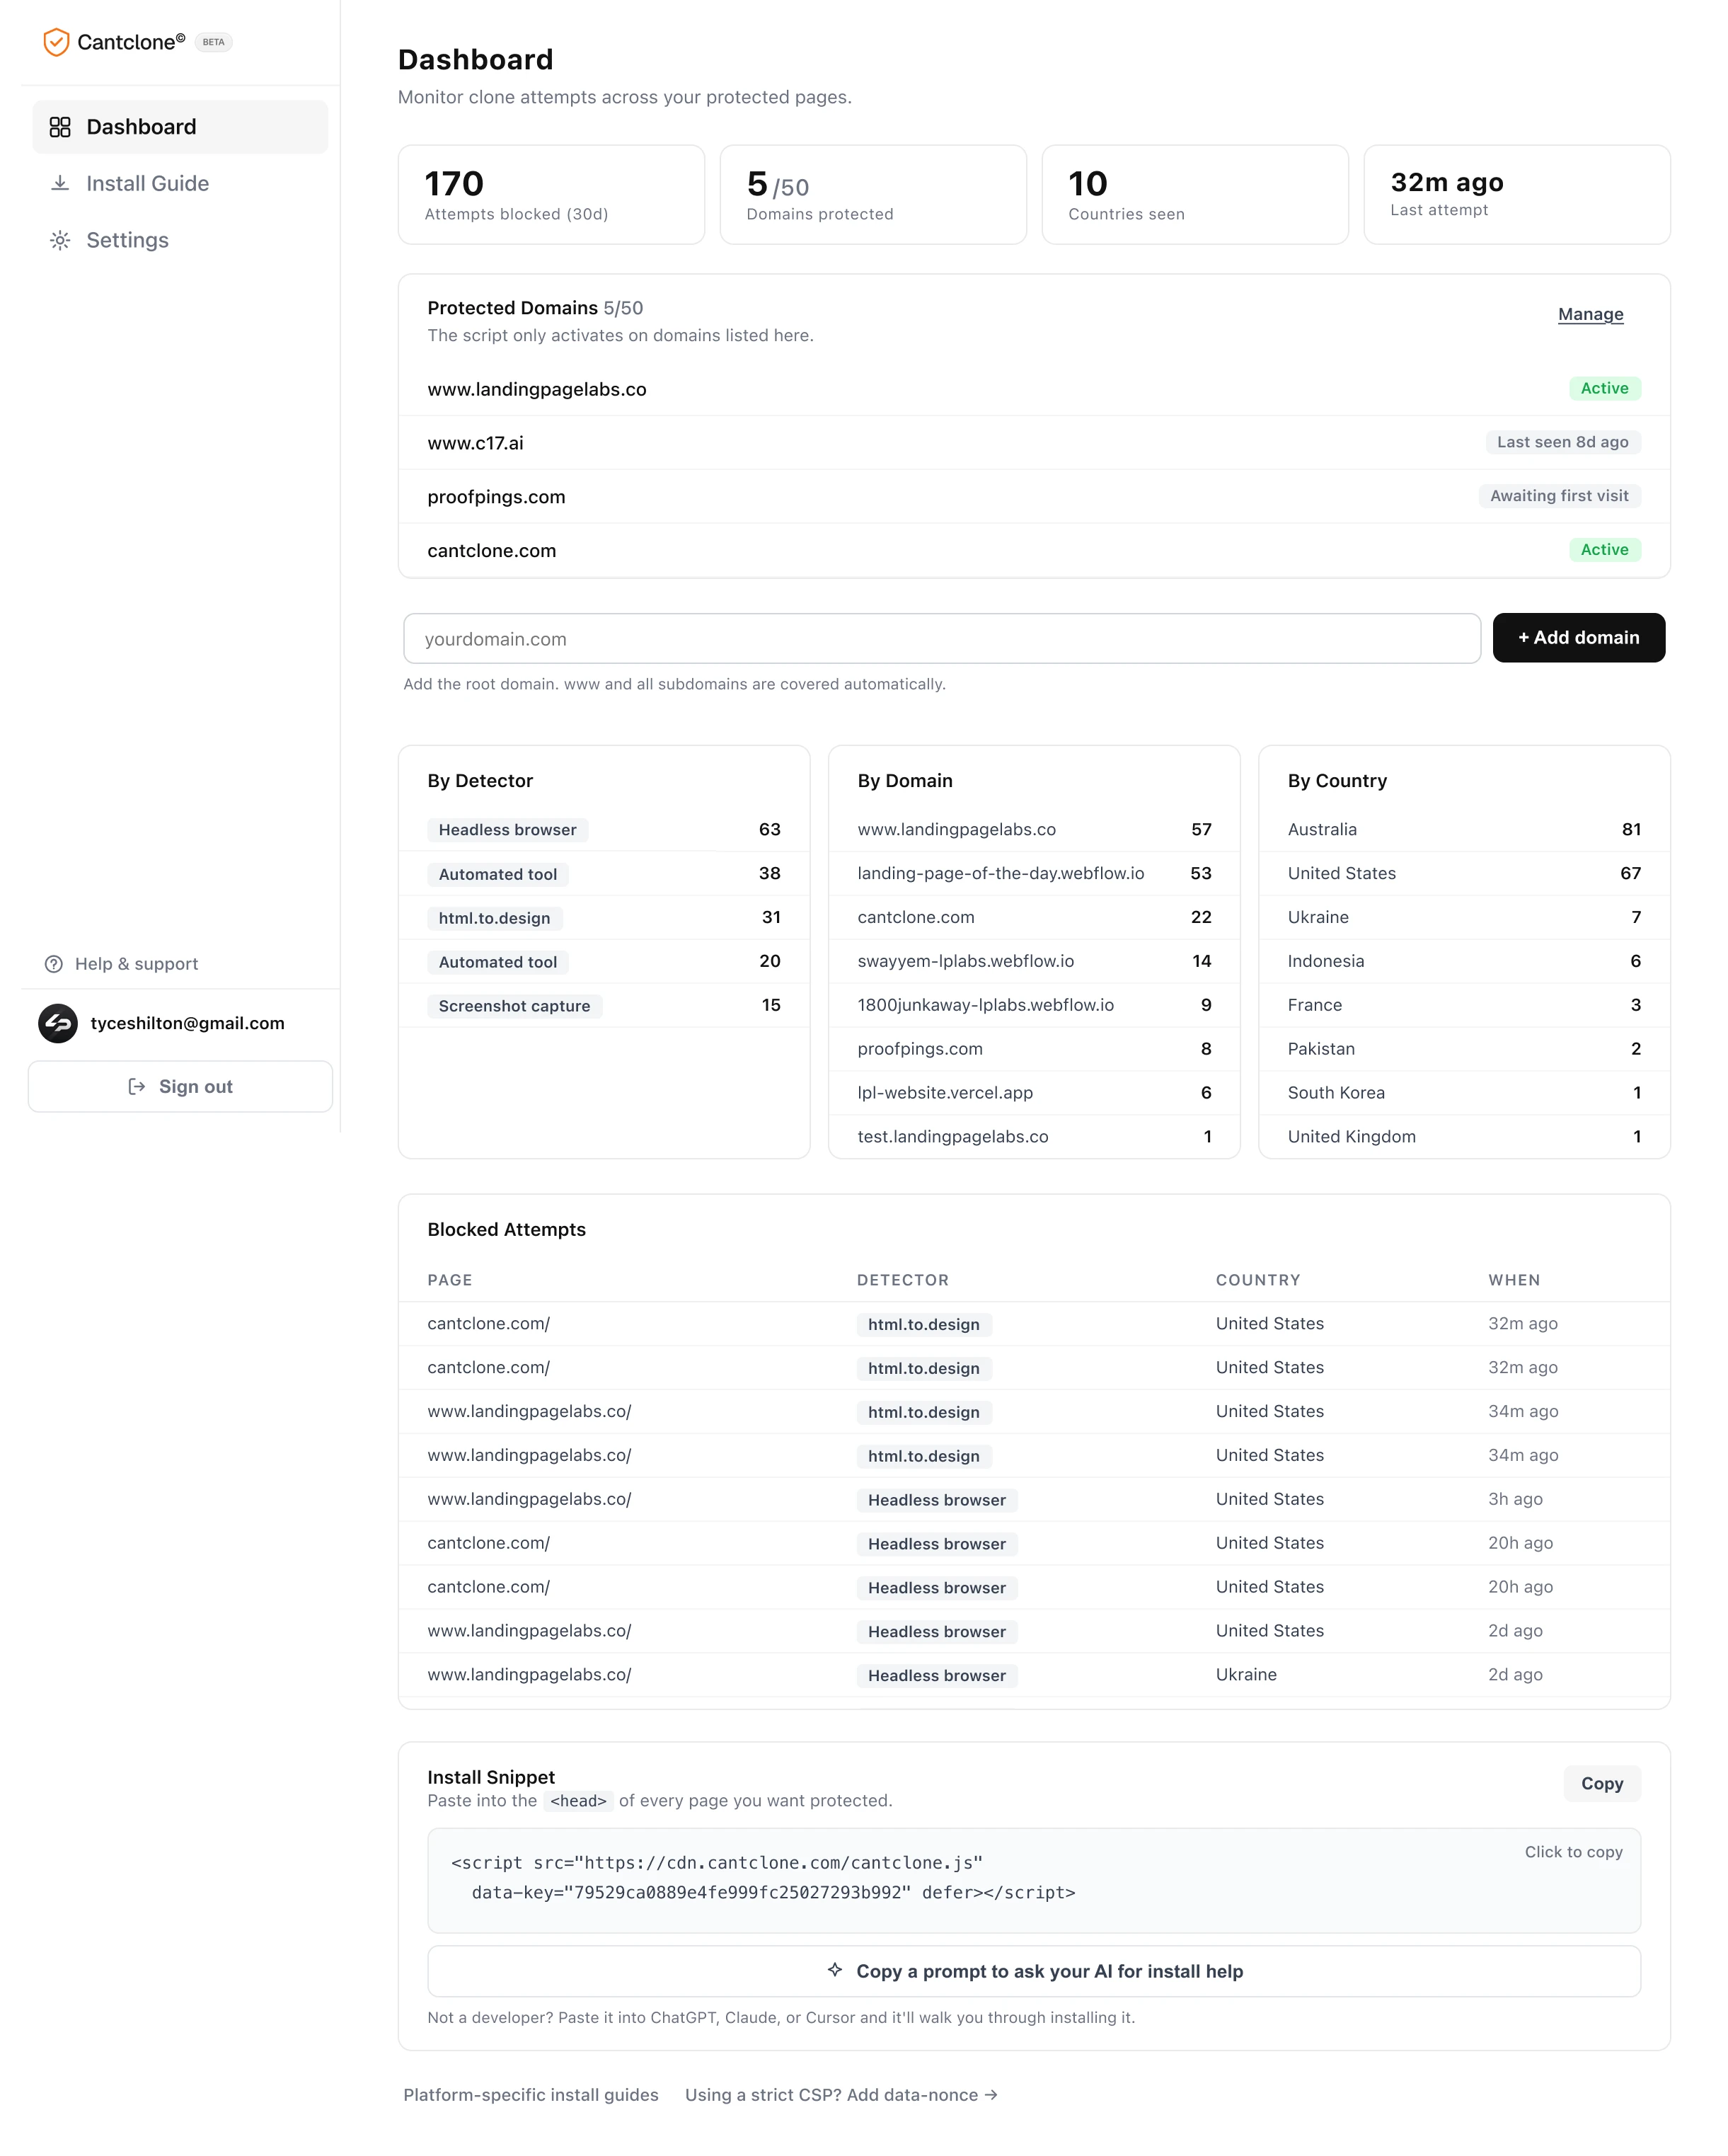The image size is (1728, 2156).
Task: Click the html.to.design tag in By Detector
Action: click(x=494, y=918)
